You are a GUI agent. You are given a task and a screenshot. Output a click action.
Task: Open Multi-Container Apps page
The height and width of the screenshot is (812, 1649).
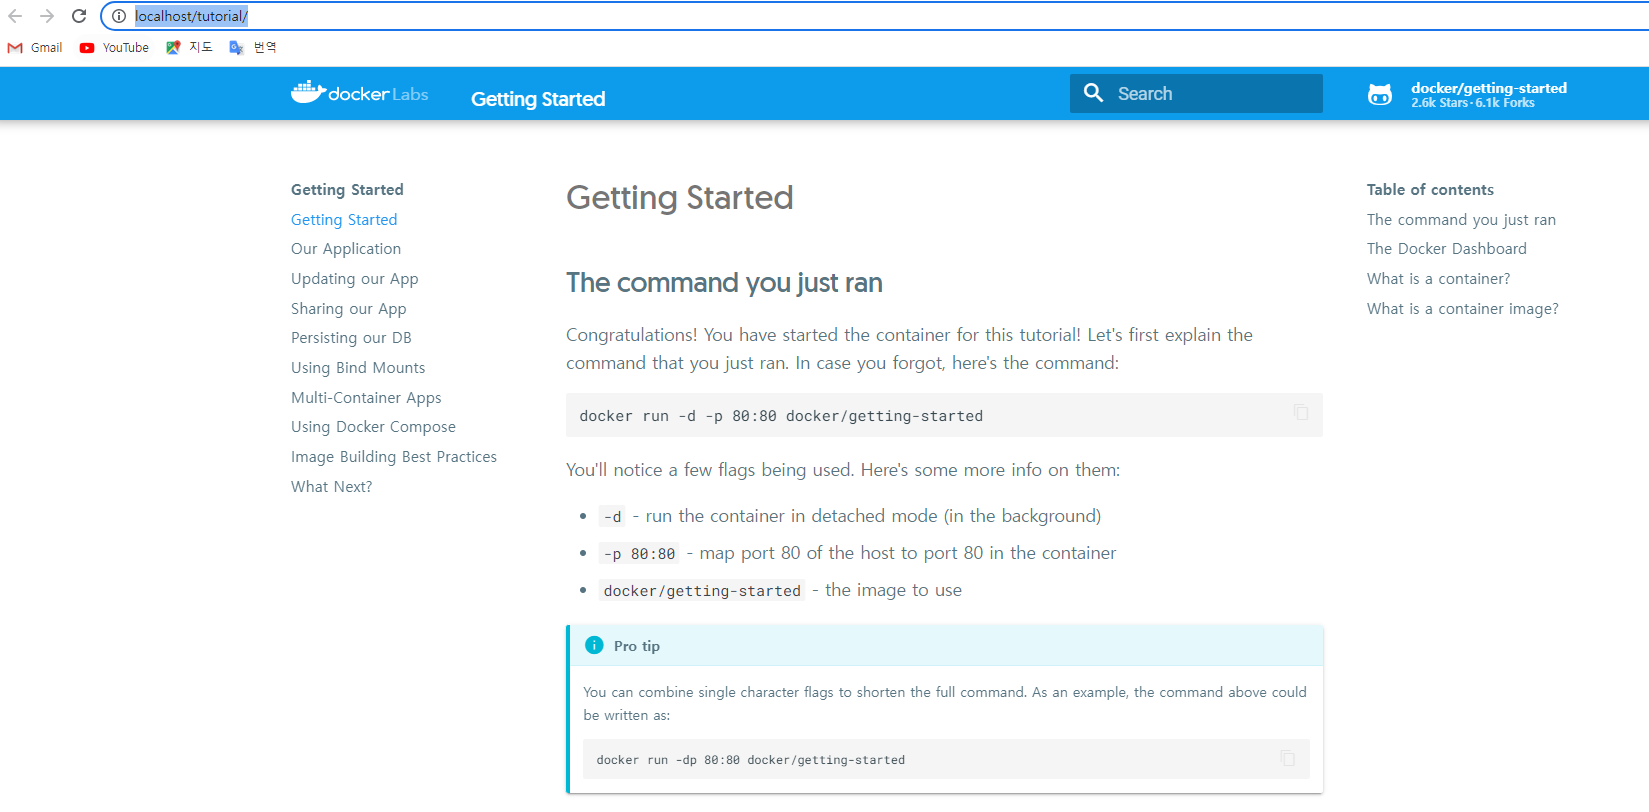click(x=366, y=398)
